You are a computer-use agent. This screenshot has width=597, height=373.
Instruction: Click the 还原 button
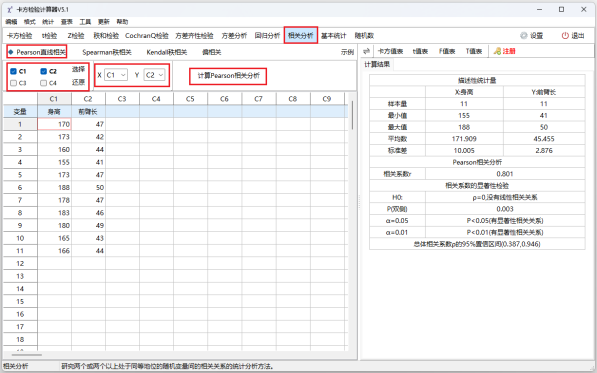78,82
